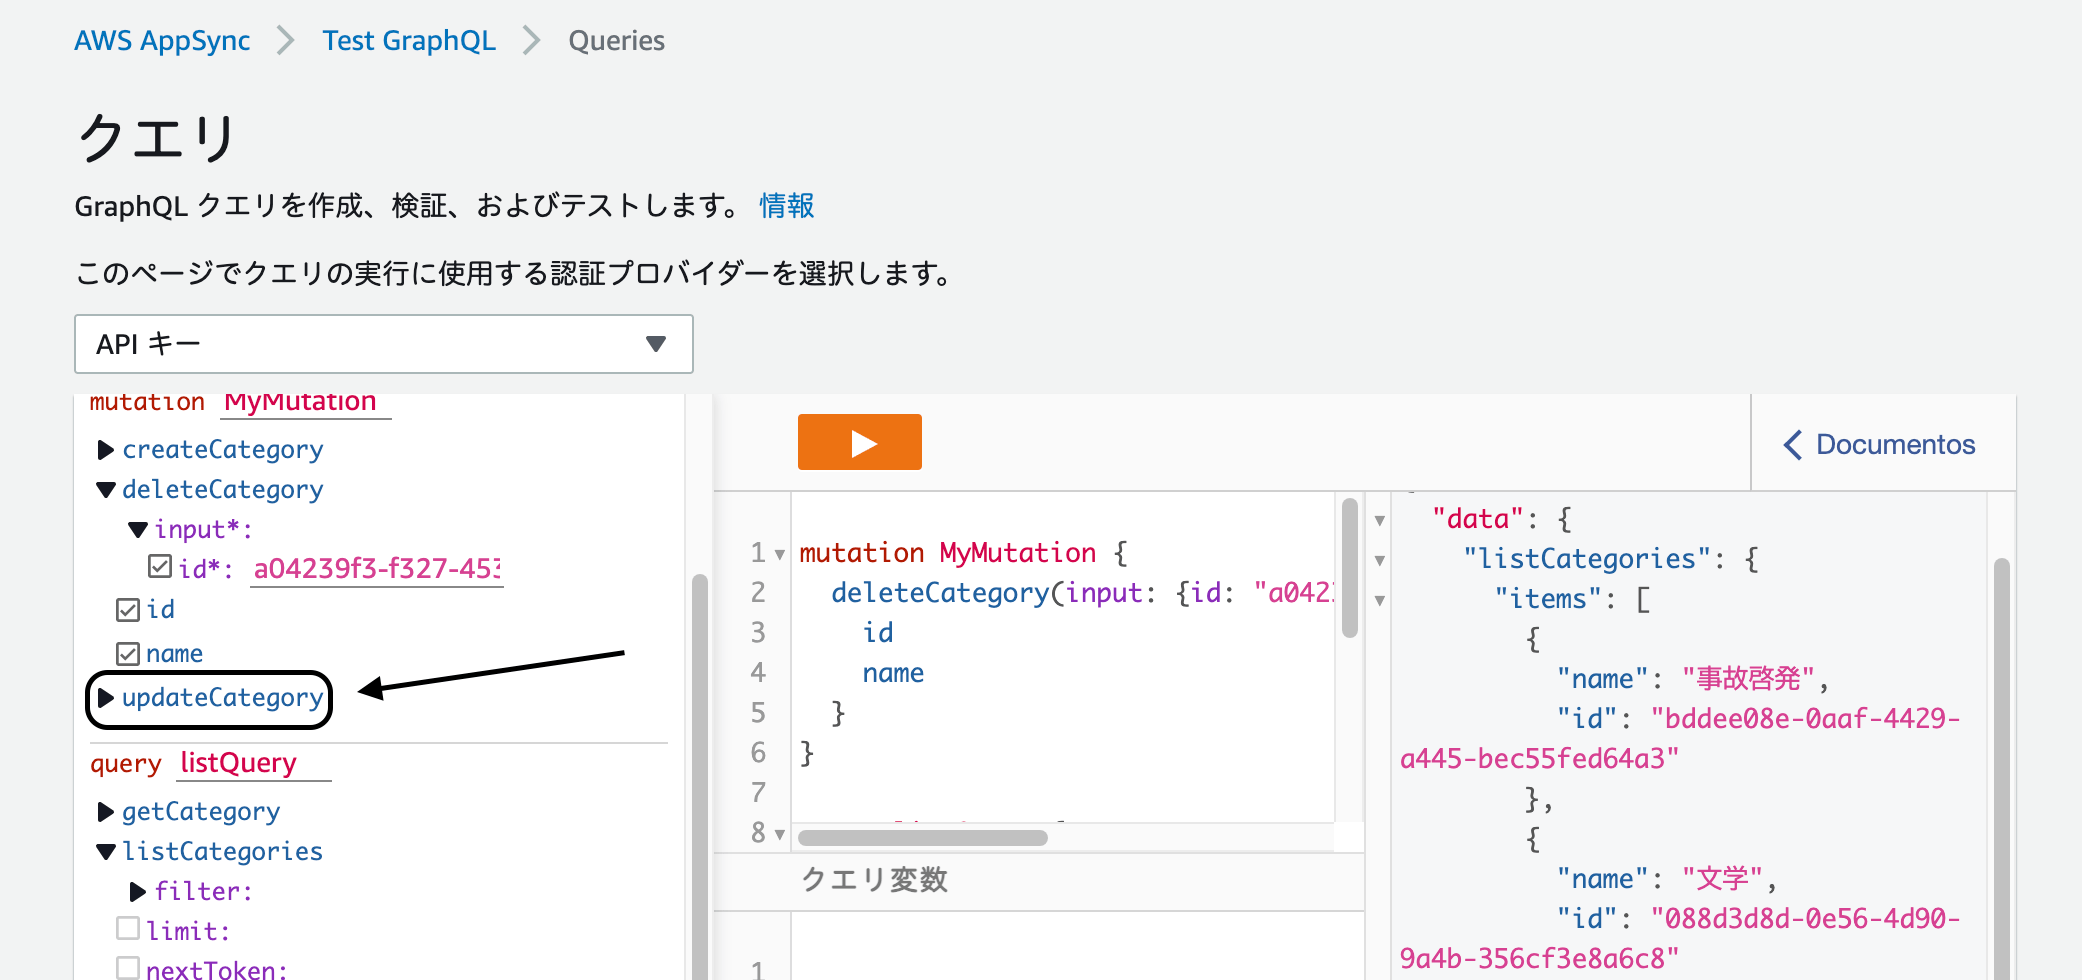The height and width of the screenshot is (980, 2082).
Task: Rename the listQuery operation name field
Action: 254,764
